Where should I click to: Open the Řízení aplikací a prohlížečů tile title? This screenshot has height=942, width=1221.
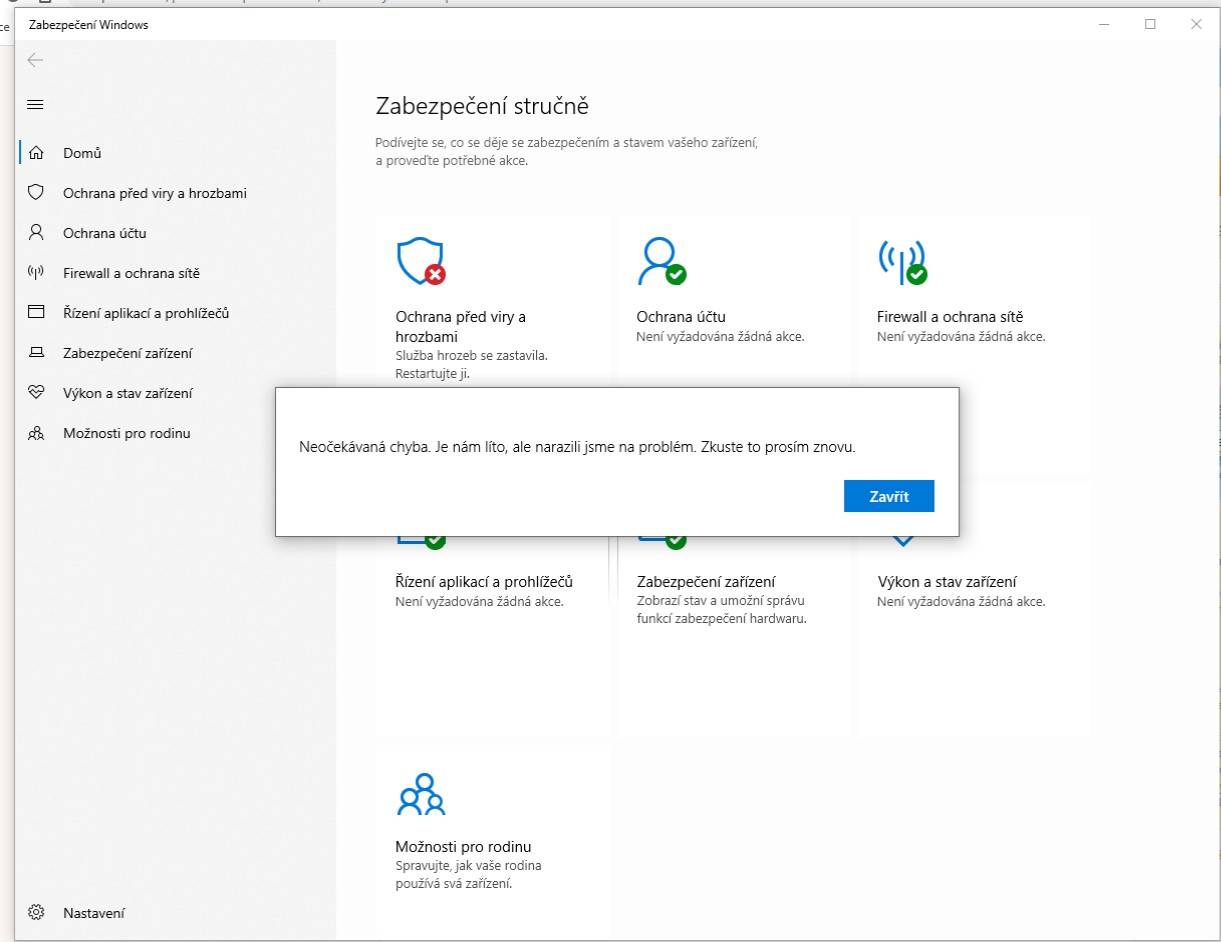pos(484,582)
